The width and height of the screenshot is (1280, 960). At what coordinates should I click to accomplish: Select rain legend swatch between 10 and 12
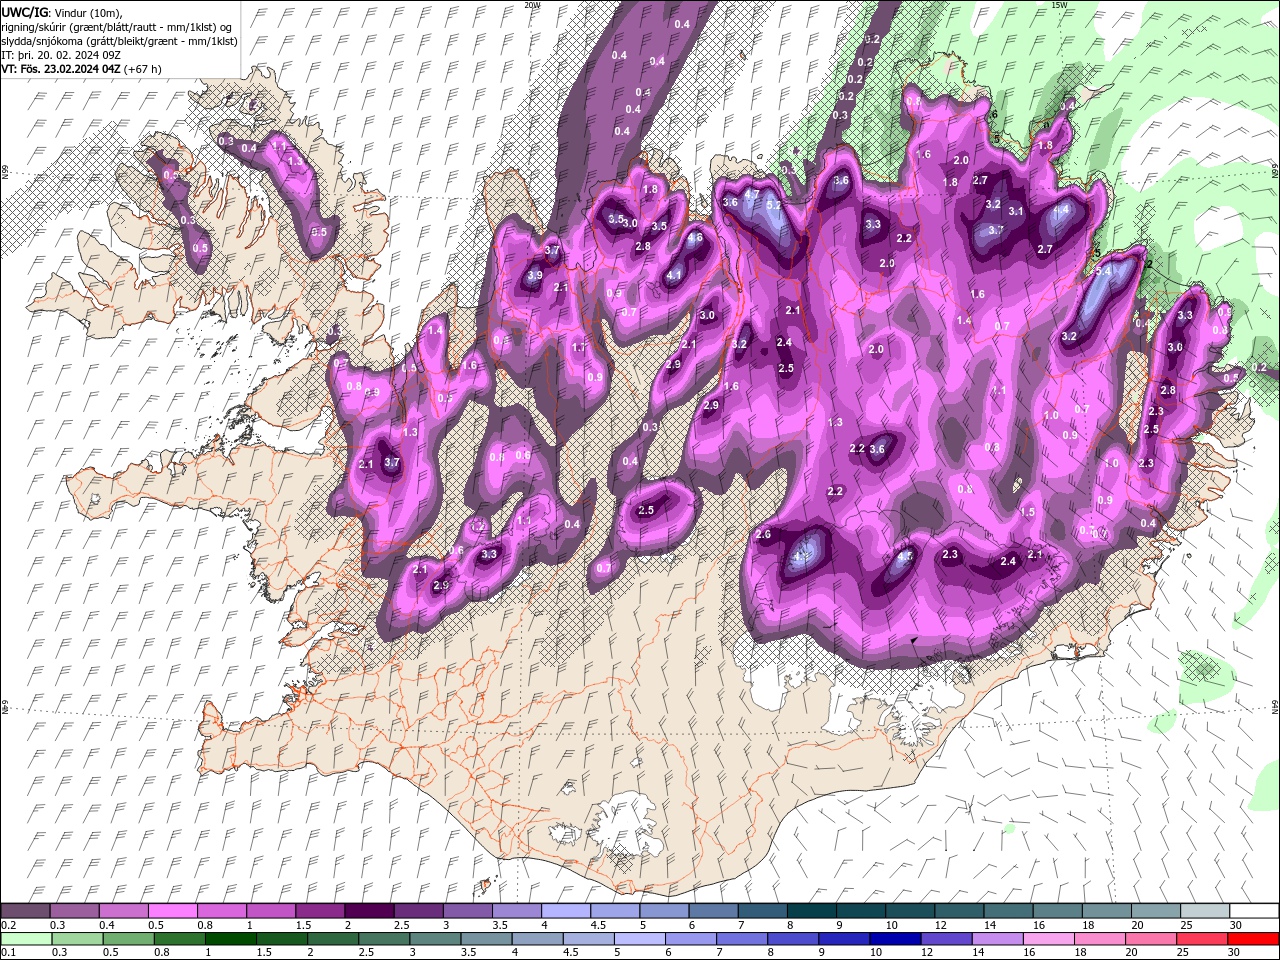(895, 939)
